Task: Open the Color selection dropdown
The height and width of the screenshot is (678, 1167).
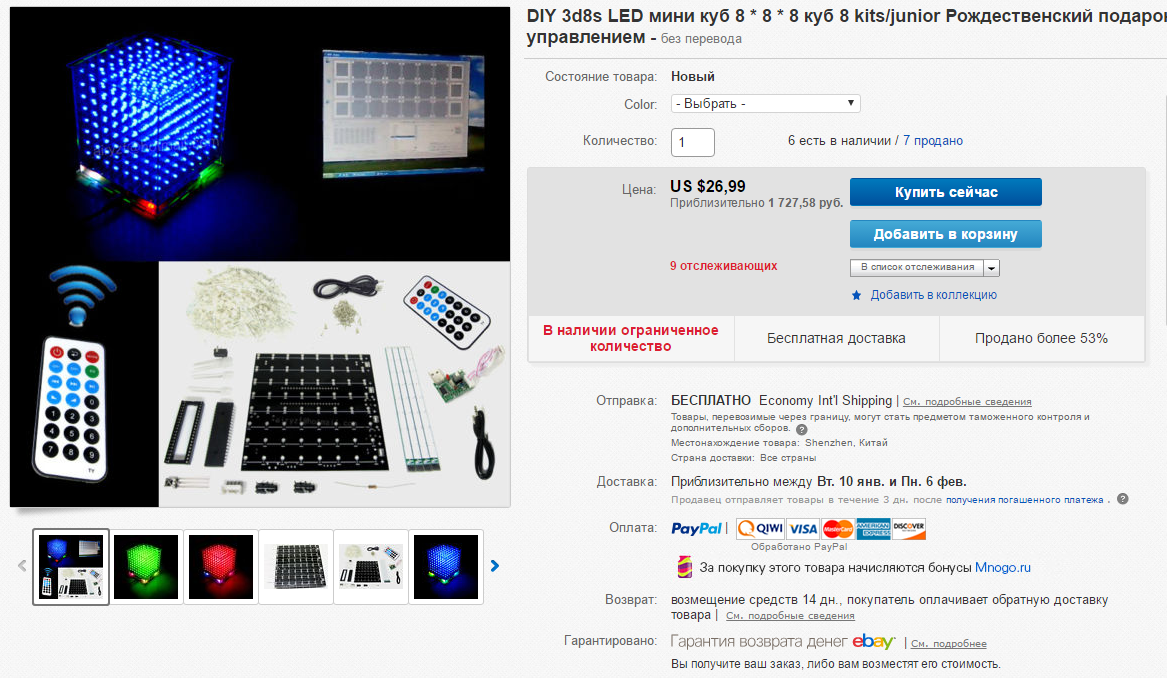Action: click(x=766, y=103)
